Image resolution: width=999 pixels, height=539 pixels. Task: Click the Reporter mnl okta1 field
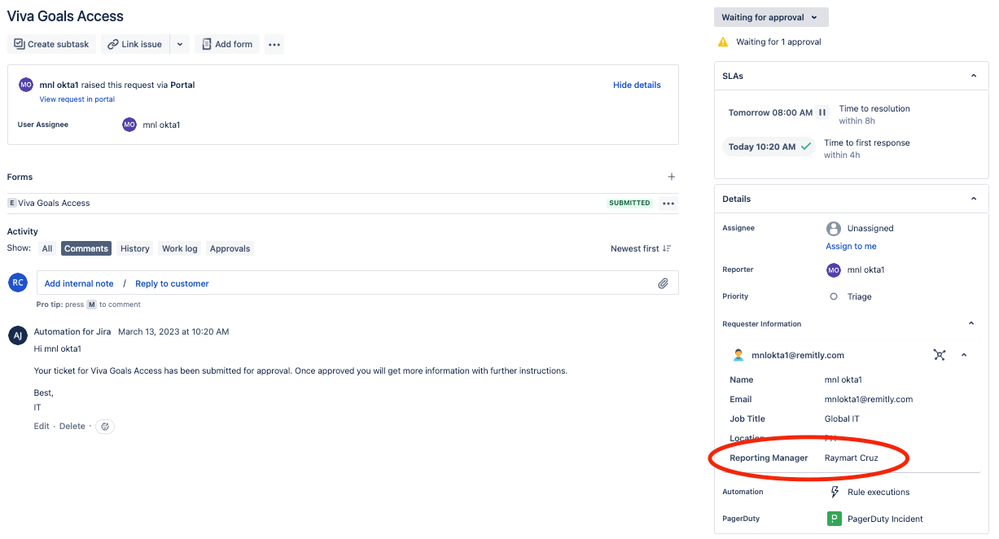(x=856, y=270)
